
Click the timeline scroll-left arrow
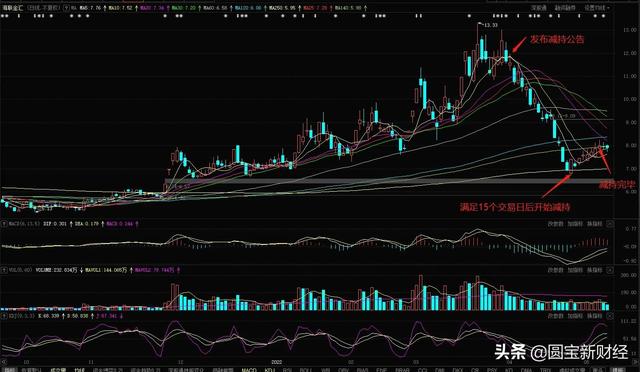(x=4, y=362)
